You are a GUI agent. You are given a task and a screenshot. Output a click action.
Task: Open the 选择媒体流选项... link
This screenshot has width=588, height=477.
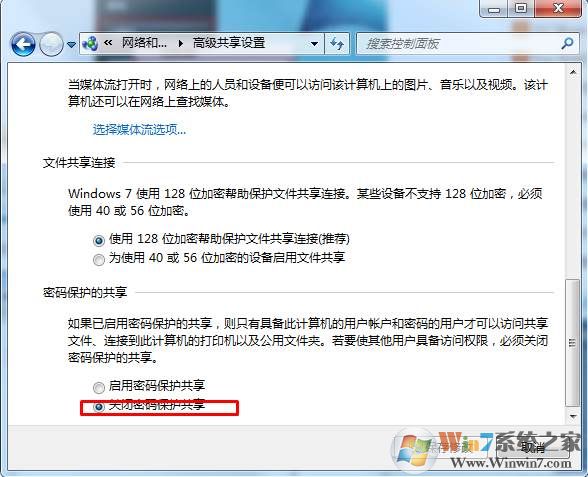pos(139,130)
